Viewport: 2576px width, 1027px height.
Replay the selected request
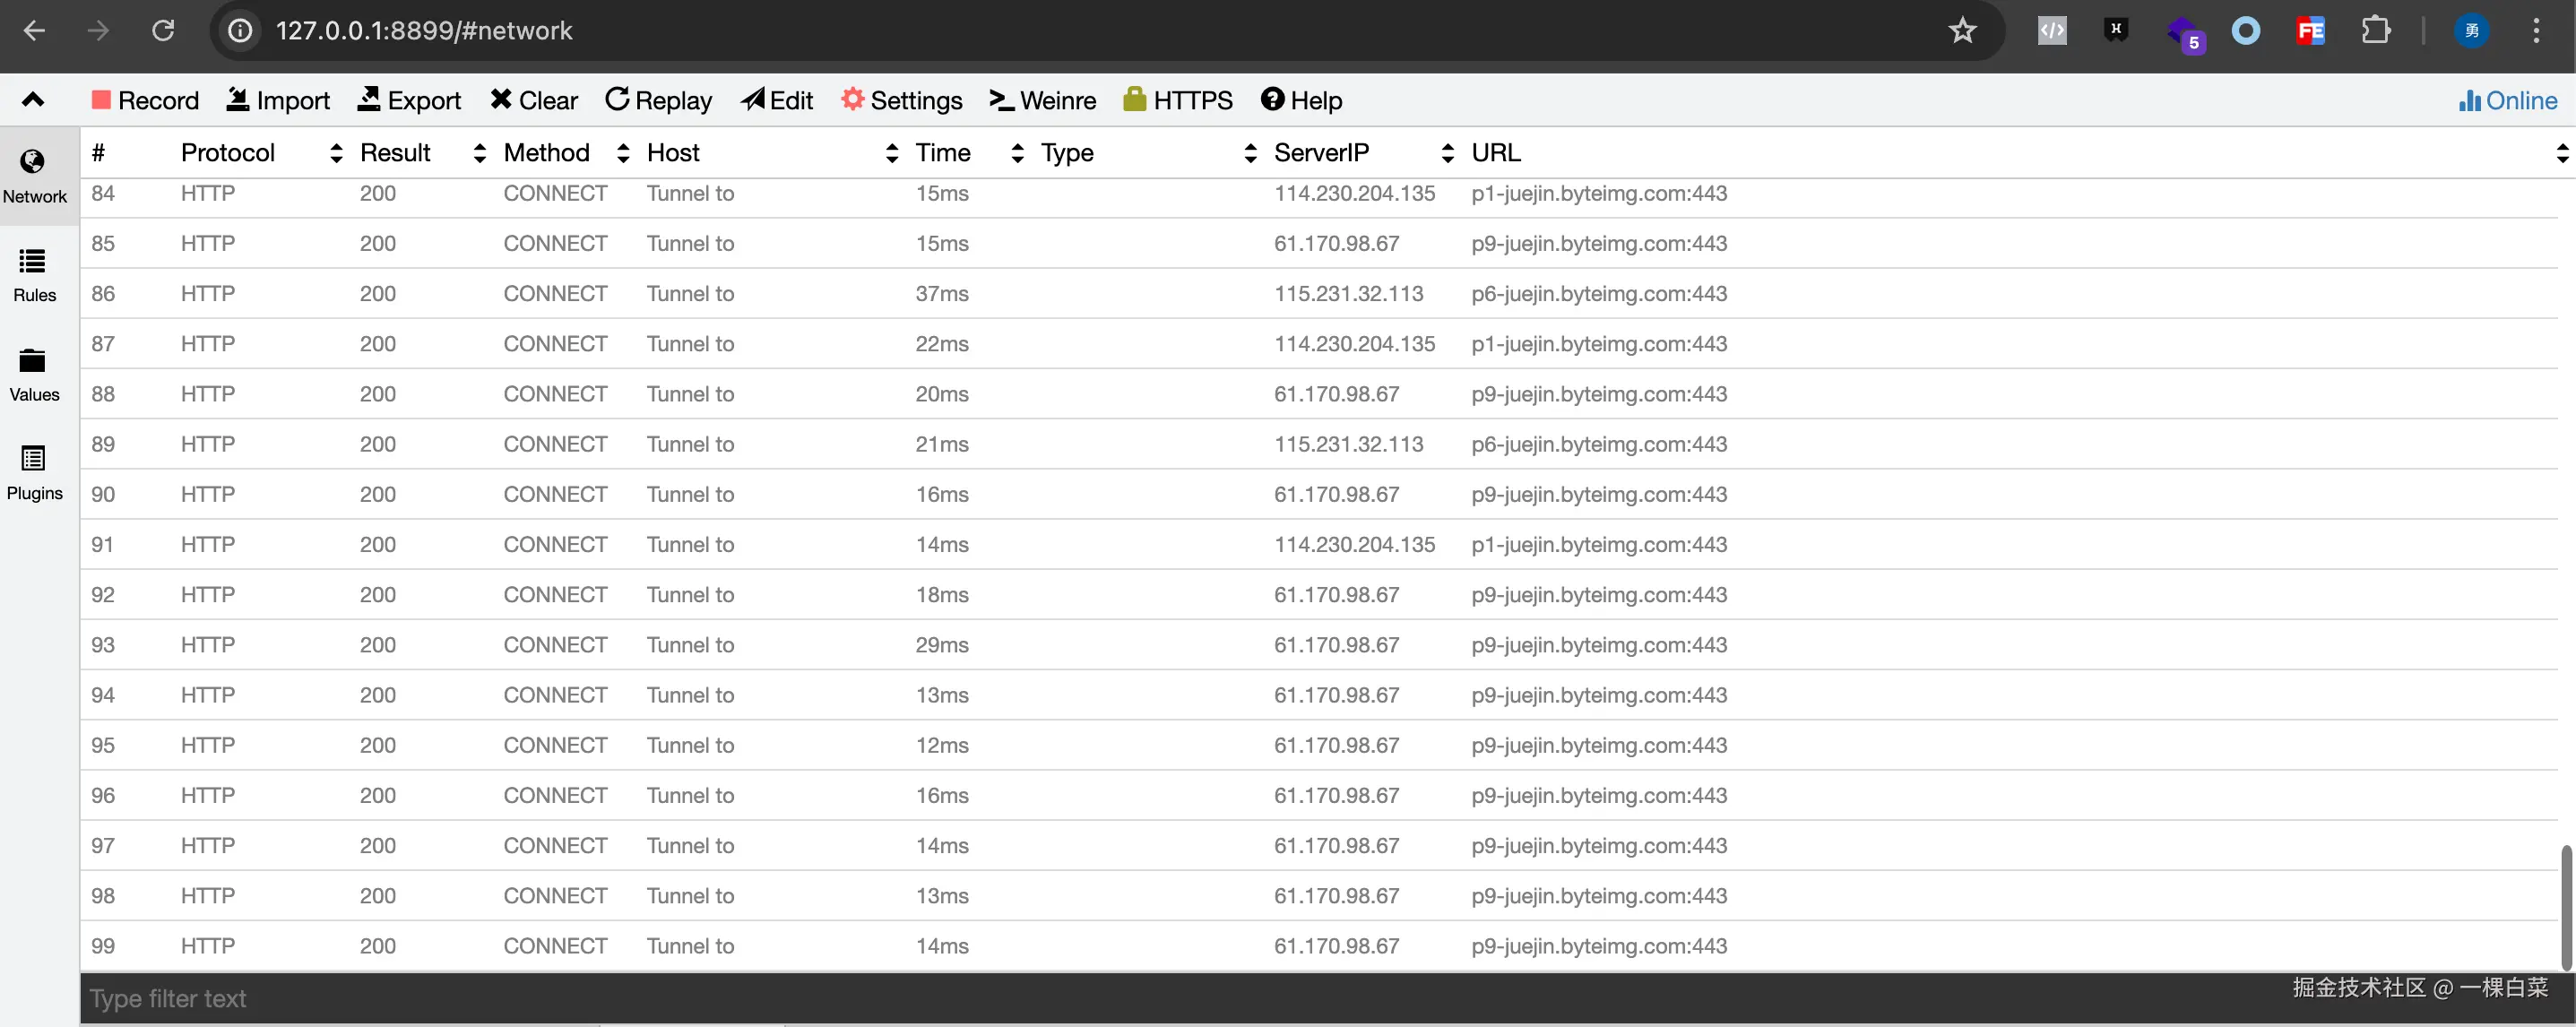click(x=658, y=100)
